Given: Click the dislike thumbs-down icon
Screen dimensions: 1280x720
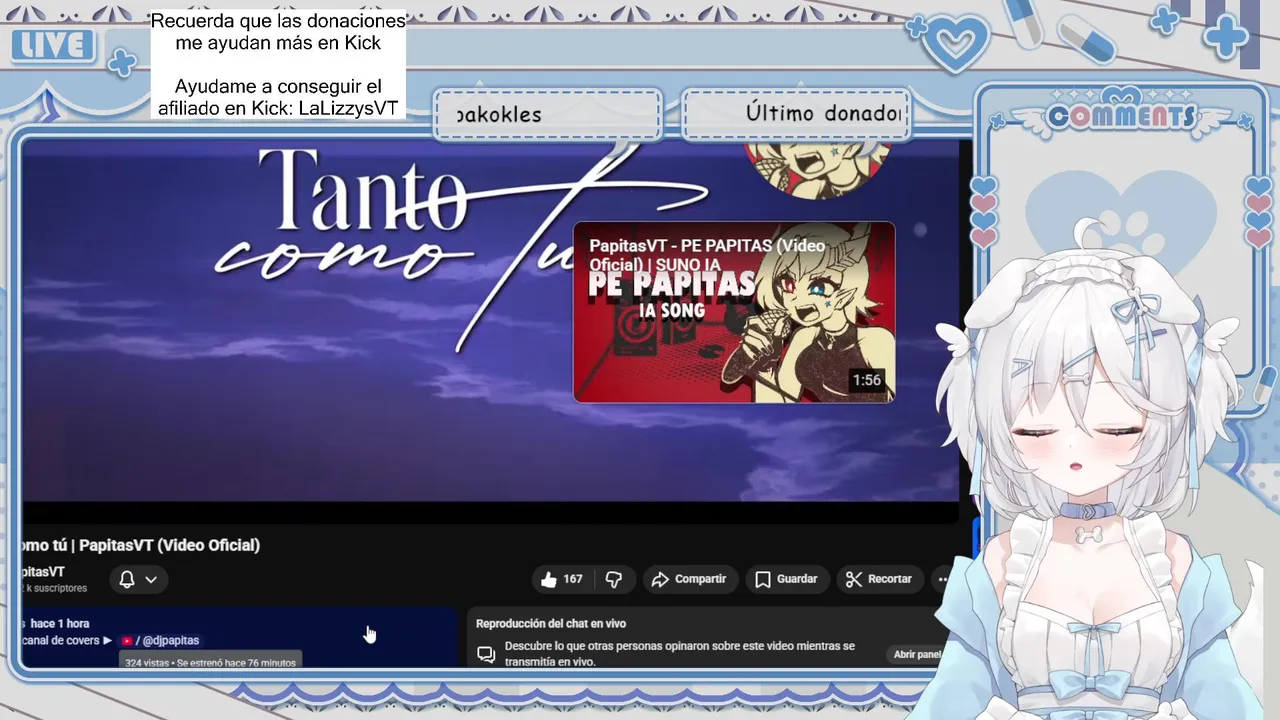Looking at the screenshot, I should [614, 579].
